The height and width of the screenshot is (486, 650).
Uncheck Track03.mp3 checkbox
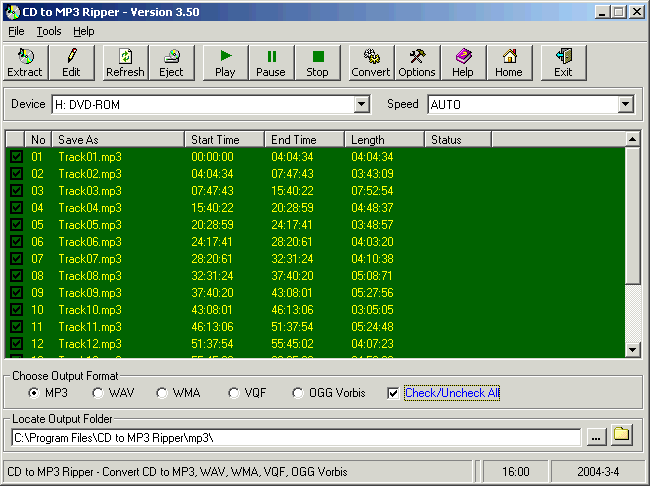point(17,191)
